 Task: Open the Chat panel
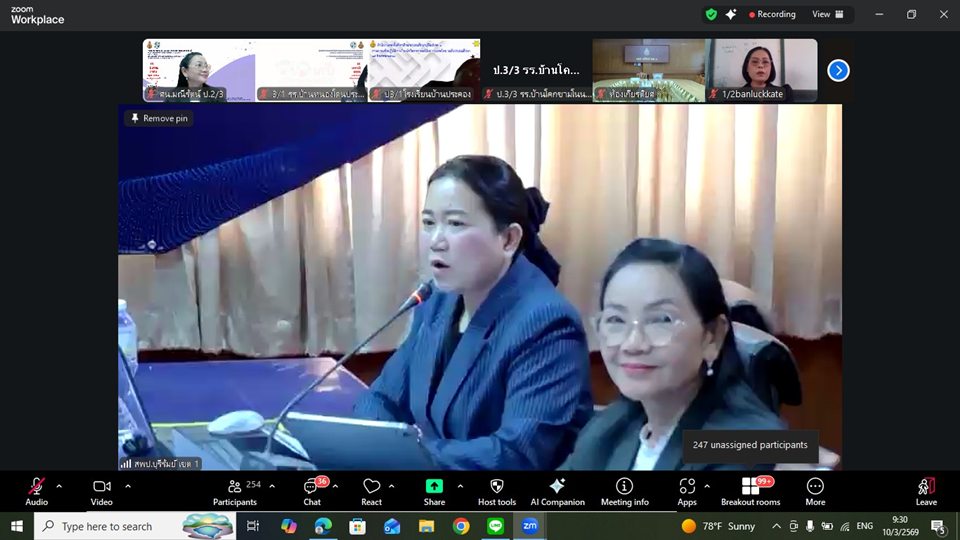coord(312,491)
